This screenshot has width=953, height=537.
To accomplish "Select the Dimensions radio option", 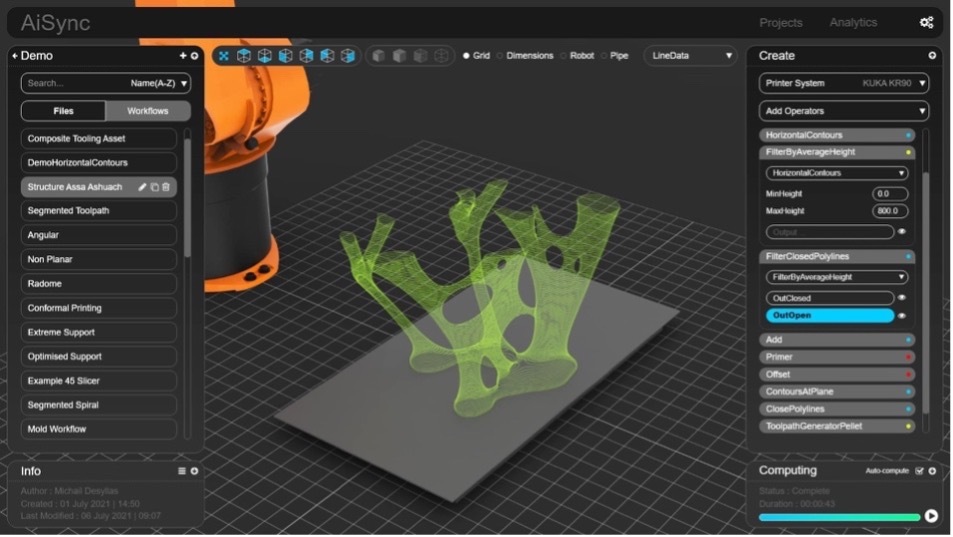I will pos(501,56).
